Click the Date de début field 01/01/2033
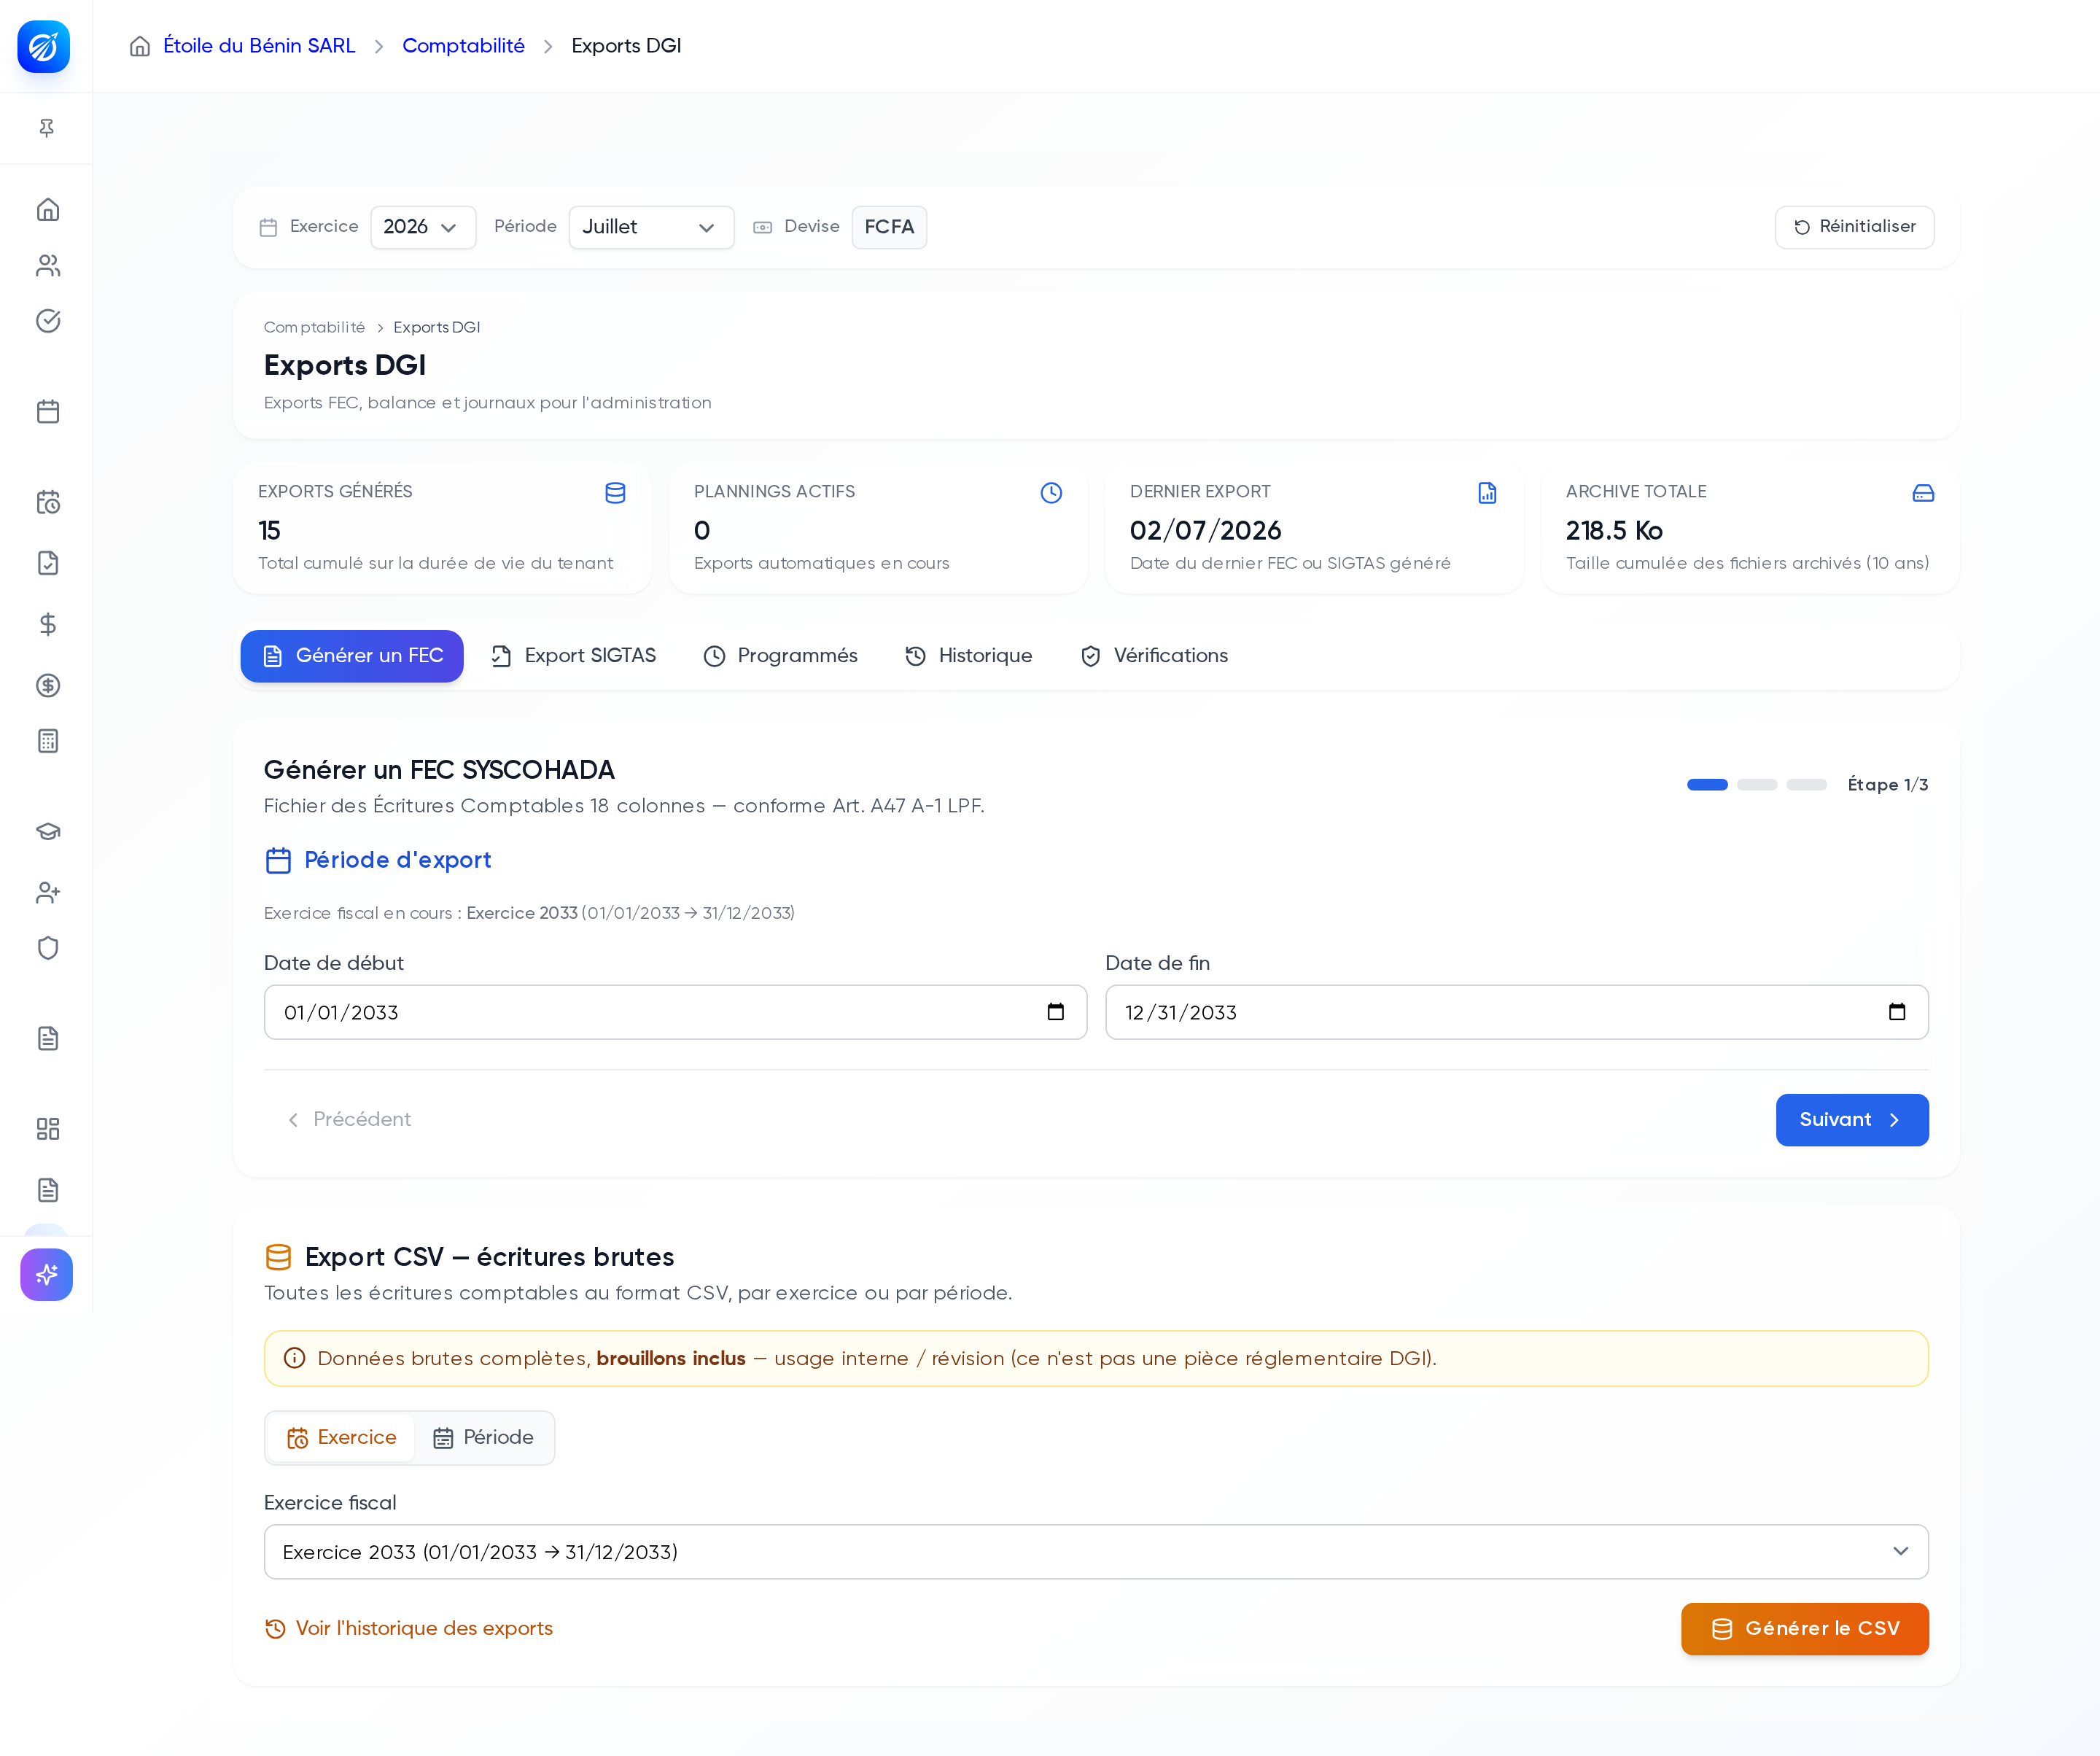 675,1012
